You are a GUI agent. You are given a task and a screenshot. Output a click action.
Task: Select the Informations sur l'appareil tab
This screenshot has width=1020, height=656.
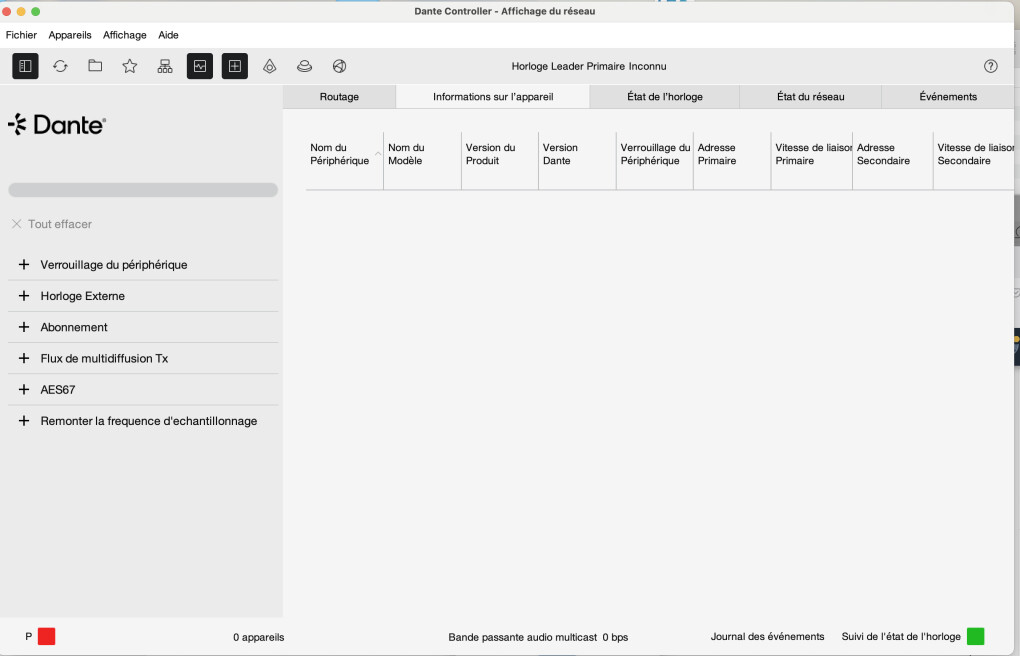click(493, 97)
